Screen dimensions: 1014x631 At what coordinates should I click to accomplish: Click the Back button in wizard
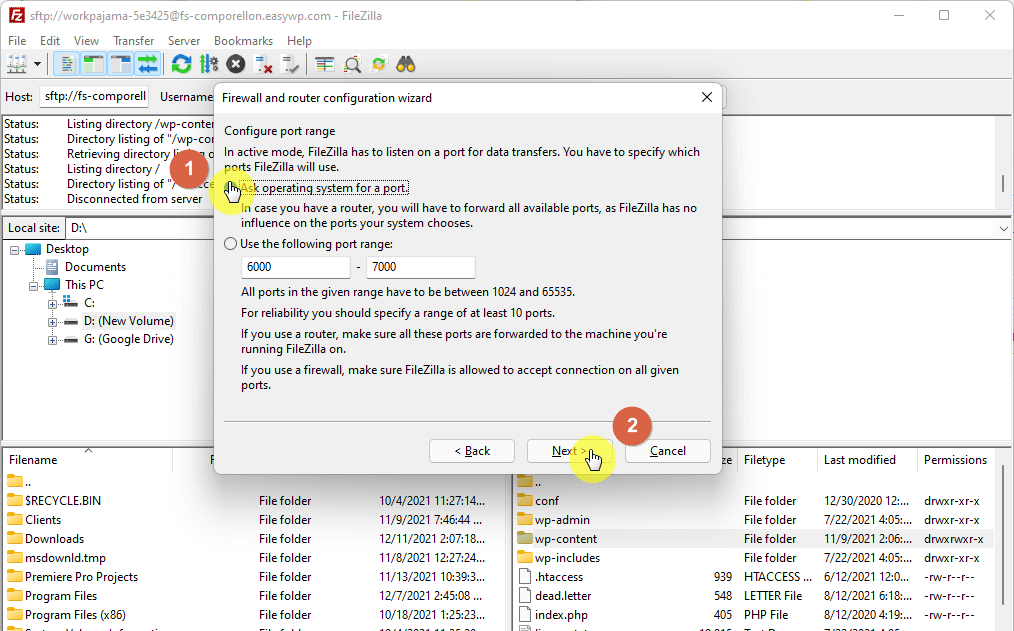point(472,451)
